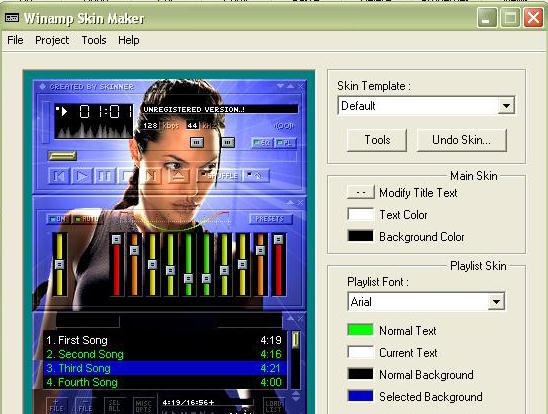Click the Winamp Skin Maker title bar icon
The width and height of the screenshot is (548, 414).
point(12,18)
